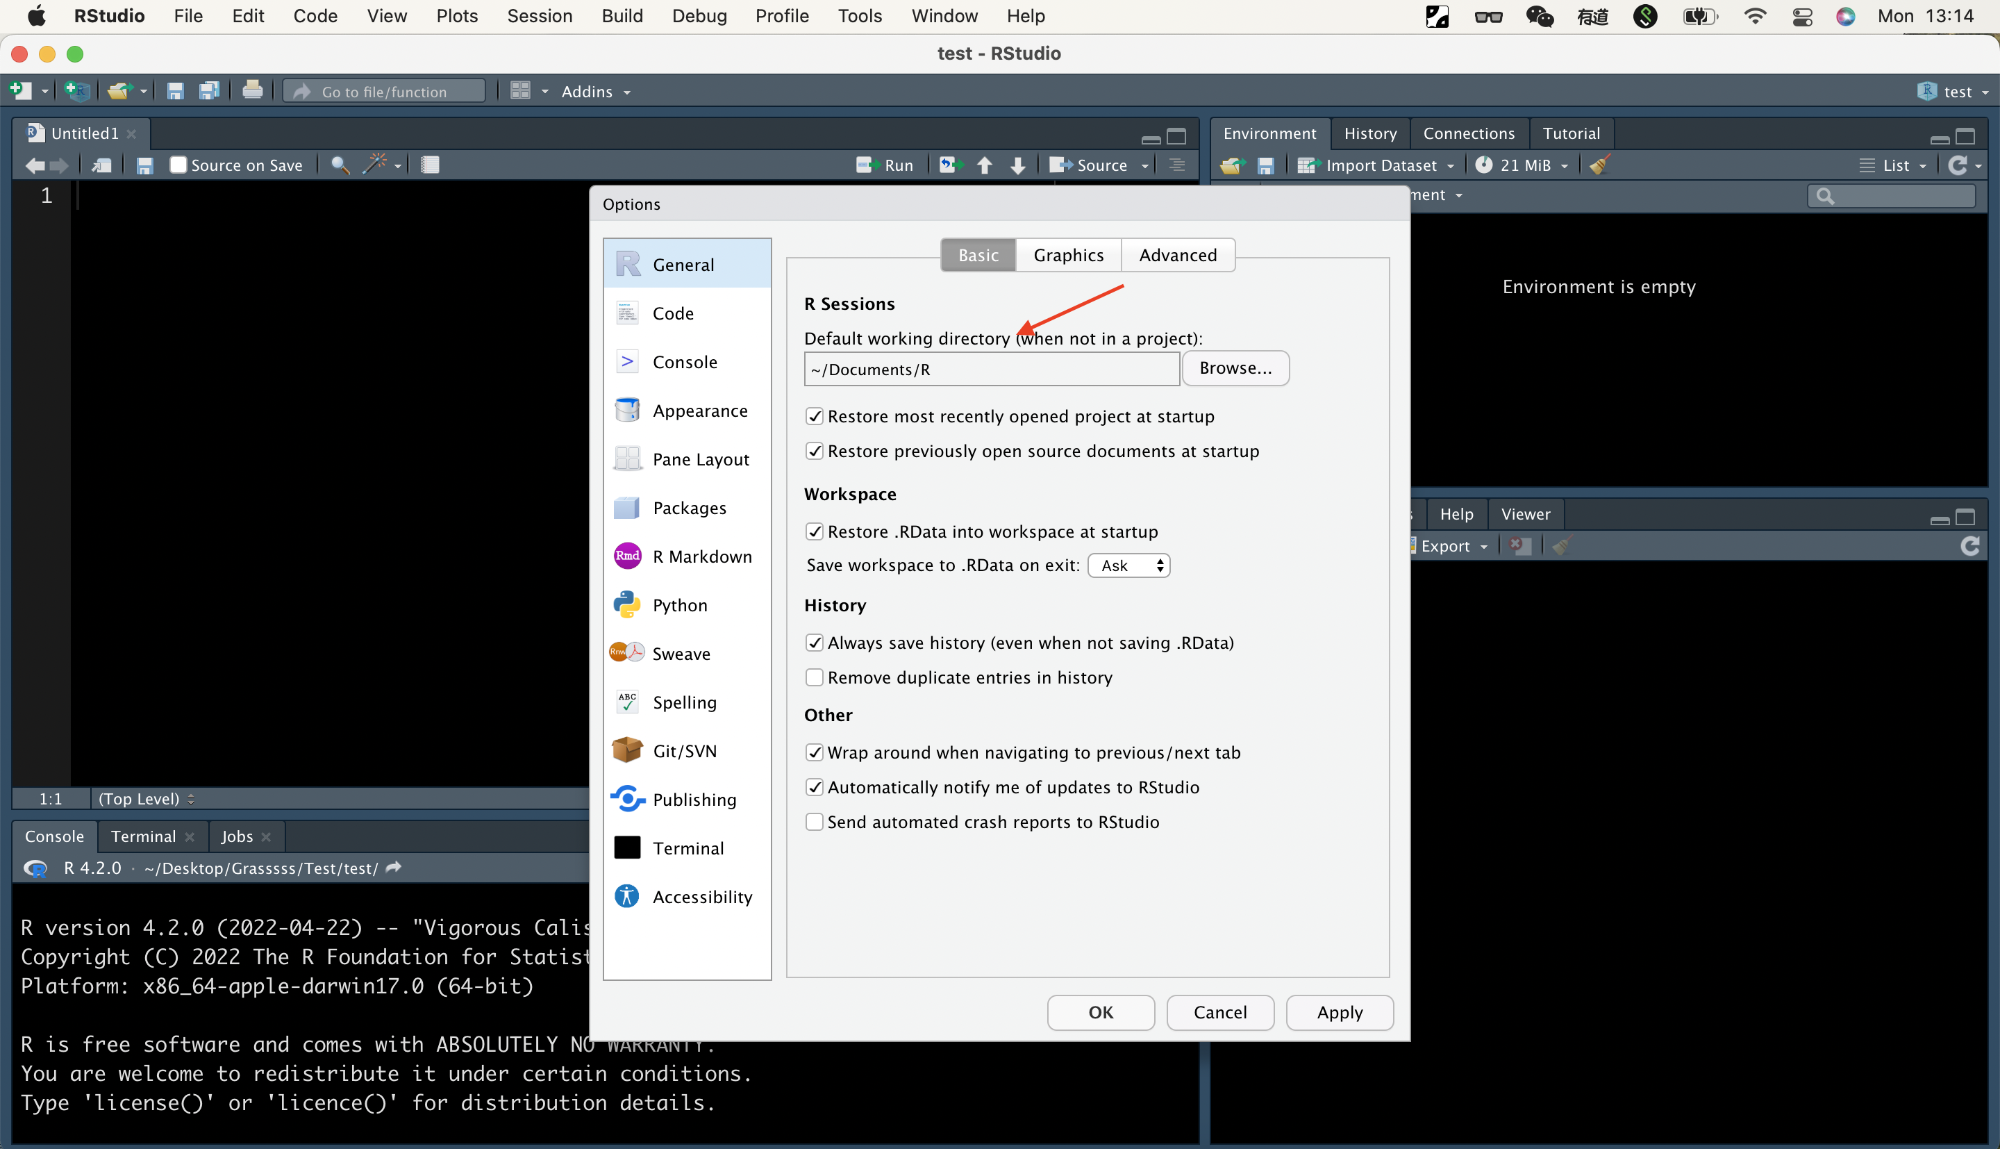Screen dimensions: 2000x1149
Task: Click the create project icon
Action: pyautogui.click(x=77, y=91)
